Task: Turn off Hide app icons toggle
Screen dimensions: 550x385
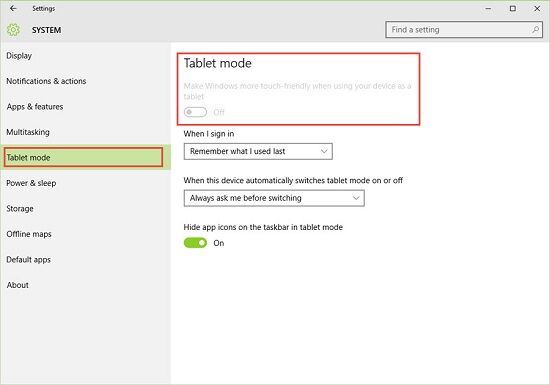Action: (x=195, y=243)
